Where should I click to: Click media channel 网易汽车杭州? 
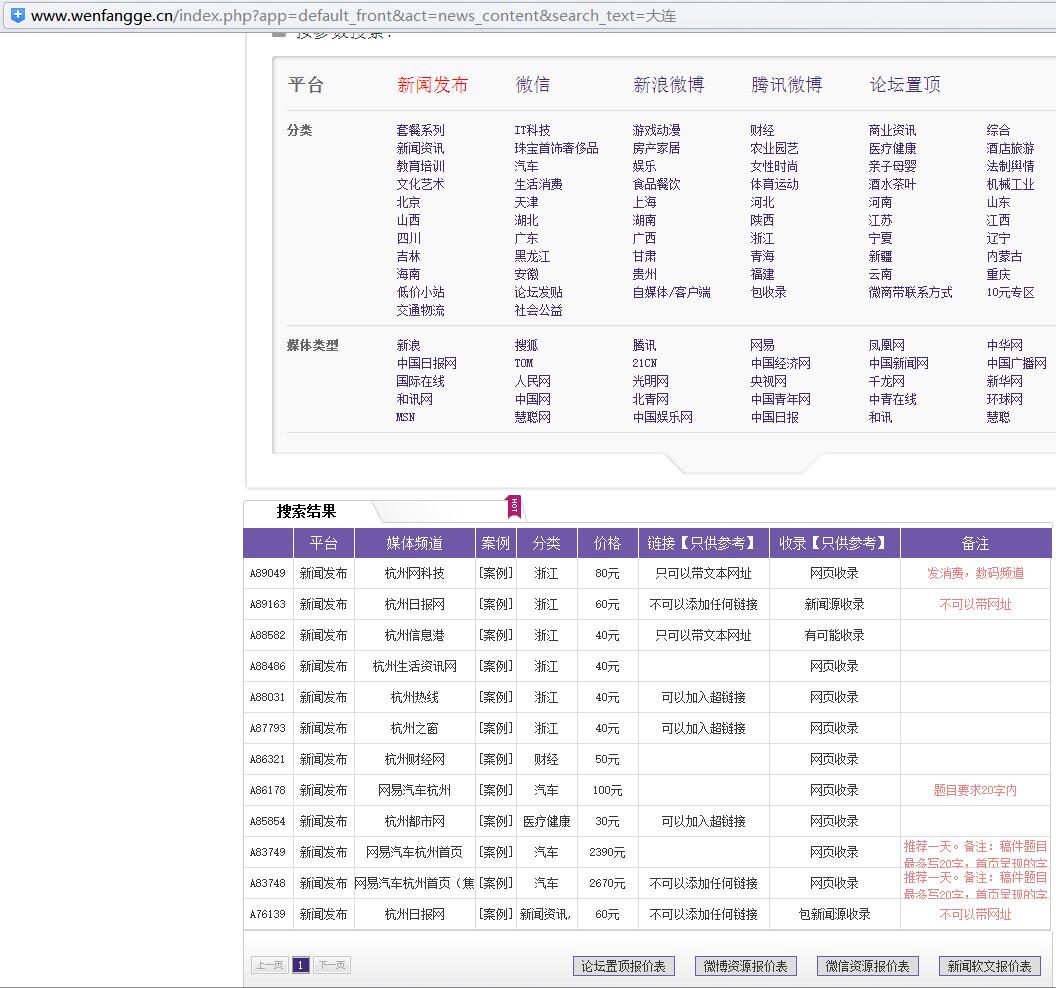click(414, 790)
